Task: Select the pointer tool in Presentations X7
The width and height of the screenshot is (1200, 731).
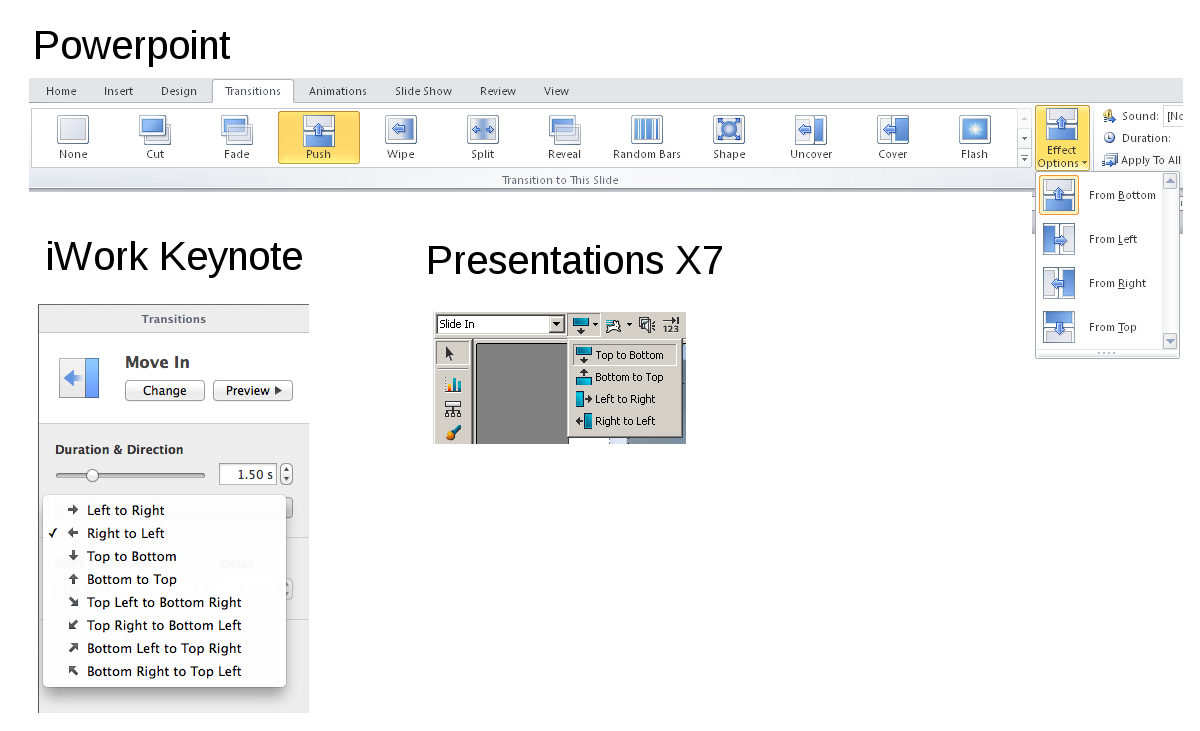Action: [x=451, y=353]
